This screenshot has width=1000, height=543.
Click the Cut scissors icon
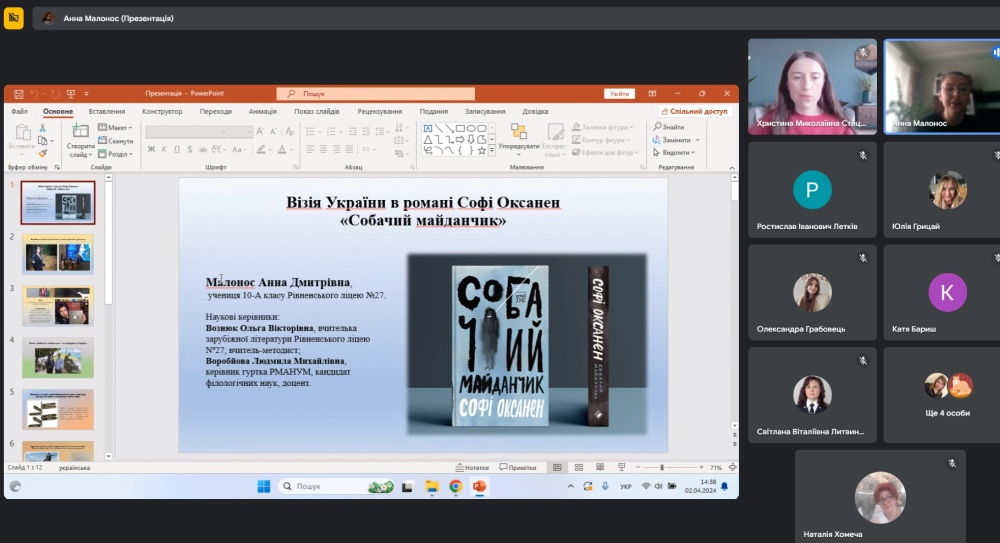[x=43, y=128]
